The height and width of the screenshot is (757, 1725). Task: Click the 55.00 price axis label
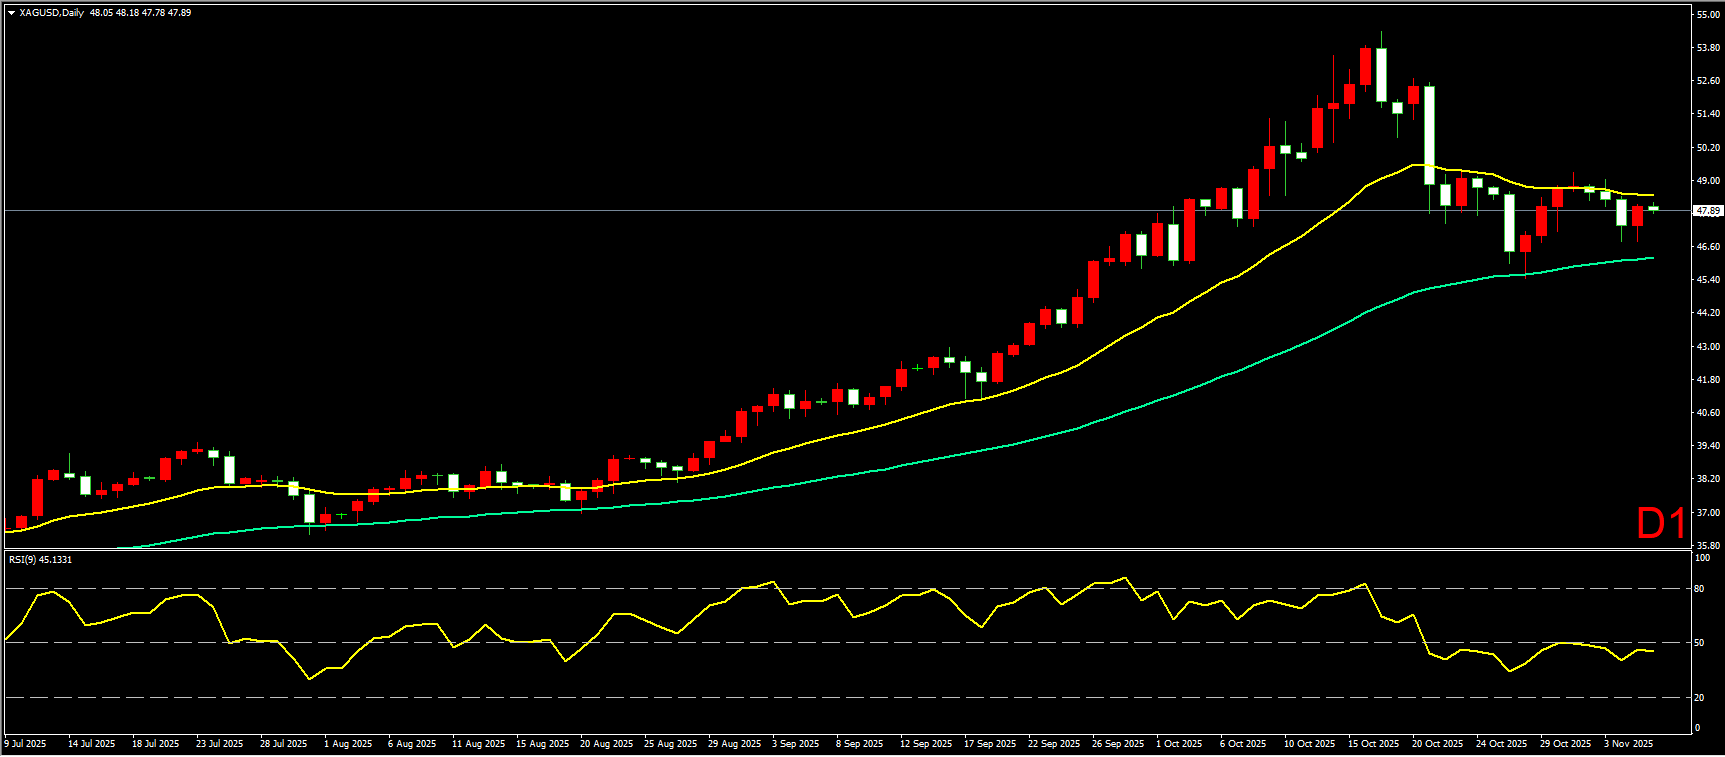tap(1708, 15)
